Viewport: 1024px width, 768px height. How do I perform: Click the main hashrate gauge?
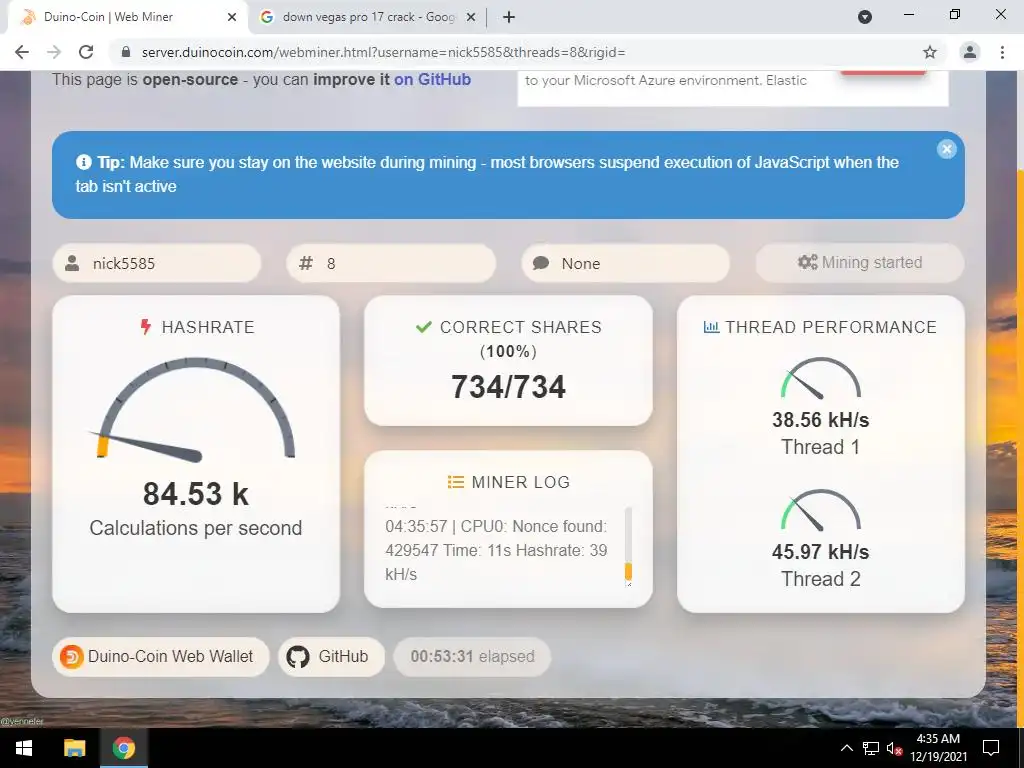tap(196, 409)
